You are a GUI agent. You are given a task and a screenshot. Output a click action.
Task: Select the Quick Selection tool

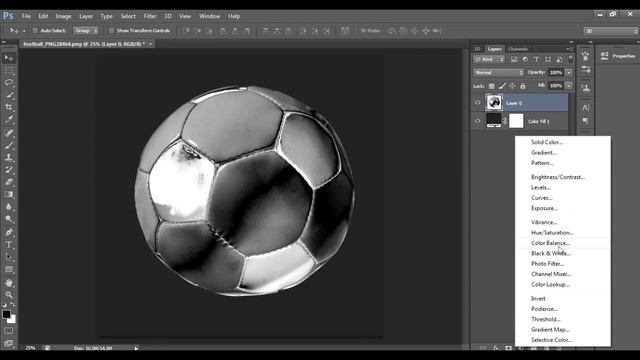click(9, 95)
